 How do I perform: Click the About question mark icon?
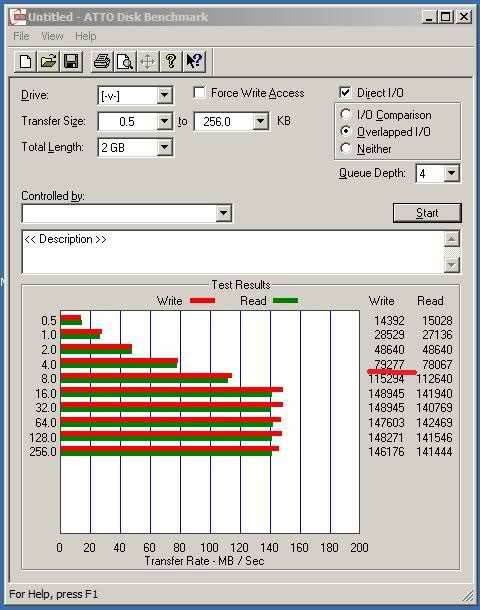171,61
